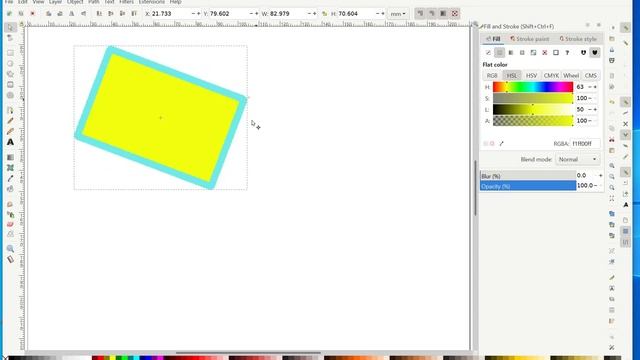Switch to CMYK color mode

click(x=551, y=76)
